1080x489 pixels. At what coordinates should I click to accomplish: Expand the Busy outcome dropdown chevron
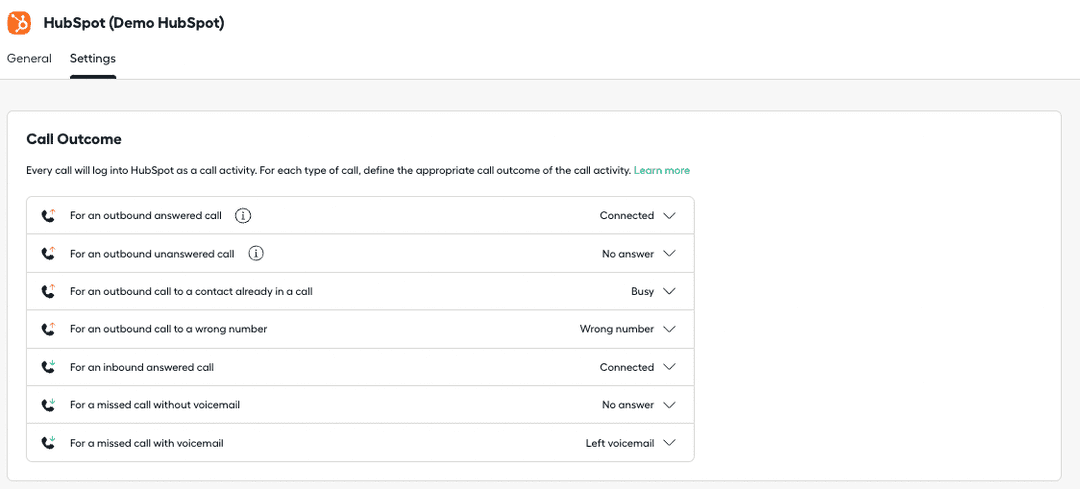tap(669, 292)
